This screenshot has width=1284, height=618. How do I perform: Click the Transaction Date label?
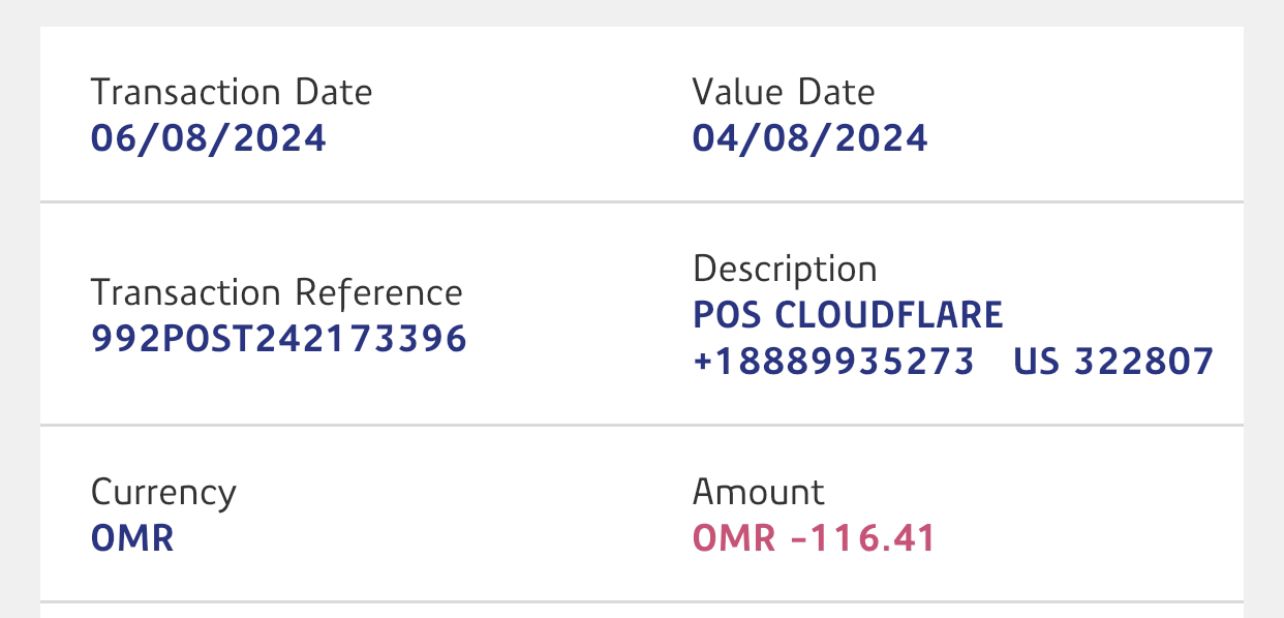(x=231, y=93)
